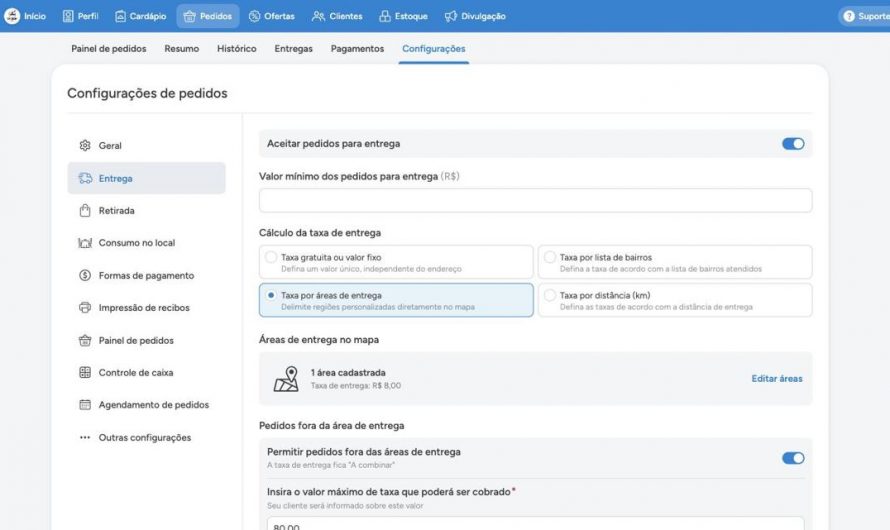890x530 pixels.
Task: Click the max fee field showing 80,00
Action: 535,524
